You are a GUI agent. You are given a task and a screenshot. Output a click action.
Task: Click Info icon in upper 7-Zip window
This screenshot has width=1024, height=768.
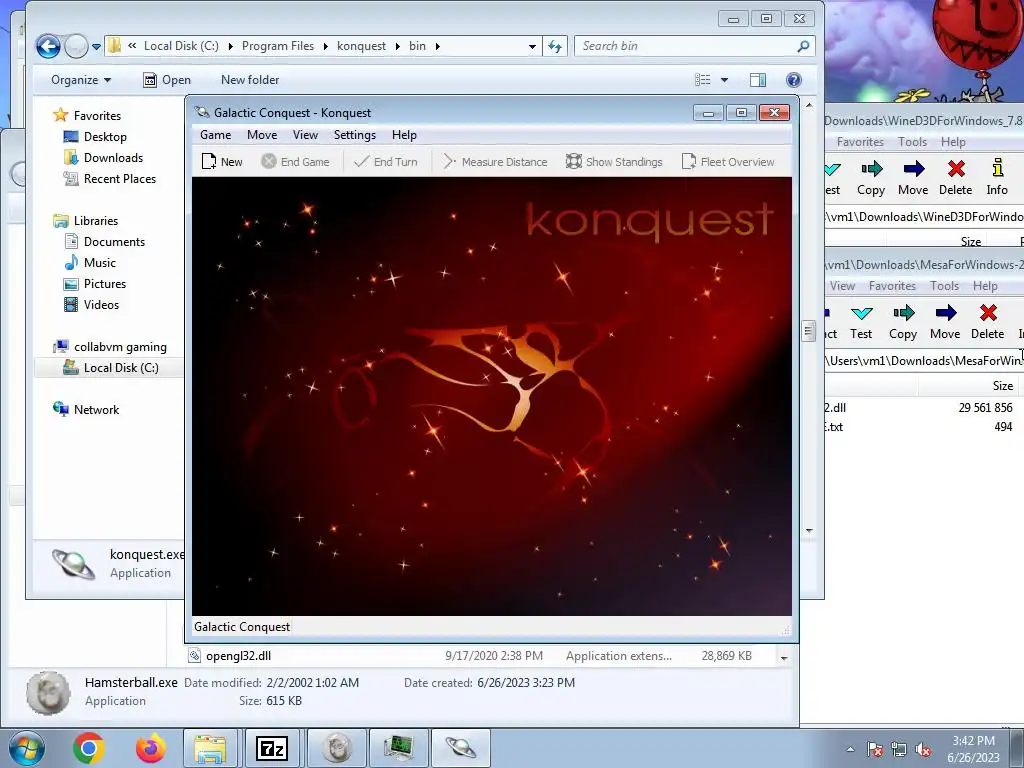997,178
